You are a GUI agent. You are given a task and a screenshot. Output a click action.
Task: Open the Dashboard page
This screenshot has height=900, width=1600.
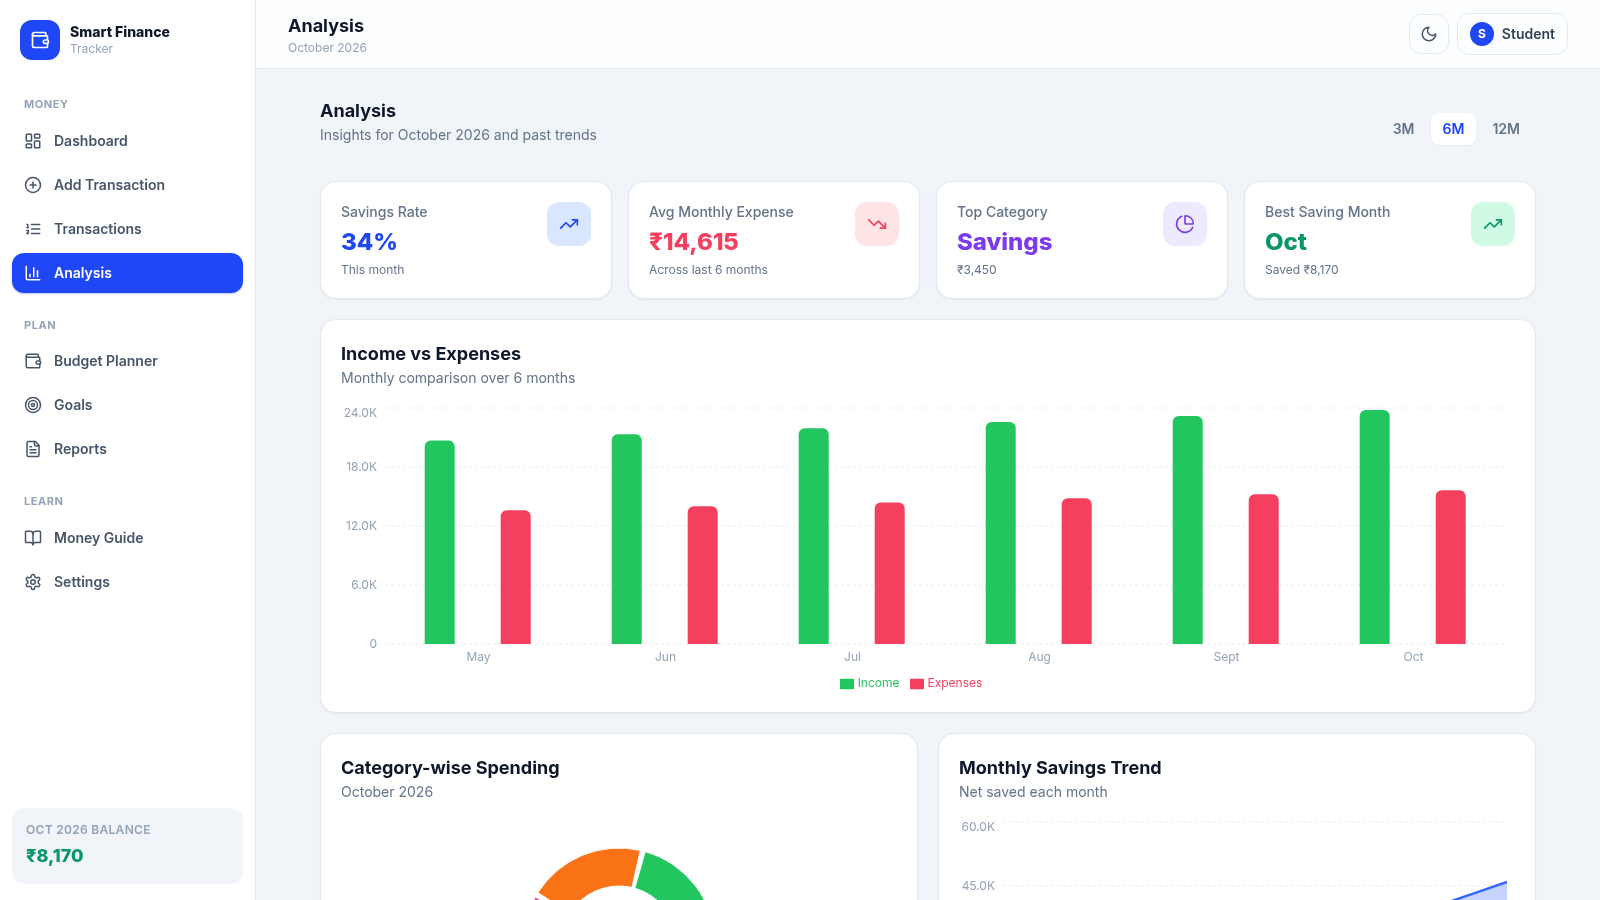click(x=127, y=141)
